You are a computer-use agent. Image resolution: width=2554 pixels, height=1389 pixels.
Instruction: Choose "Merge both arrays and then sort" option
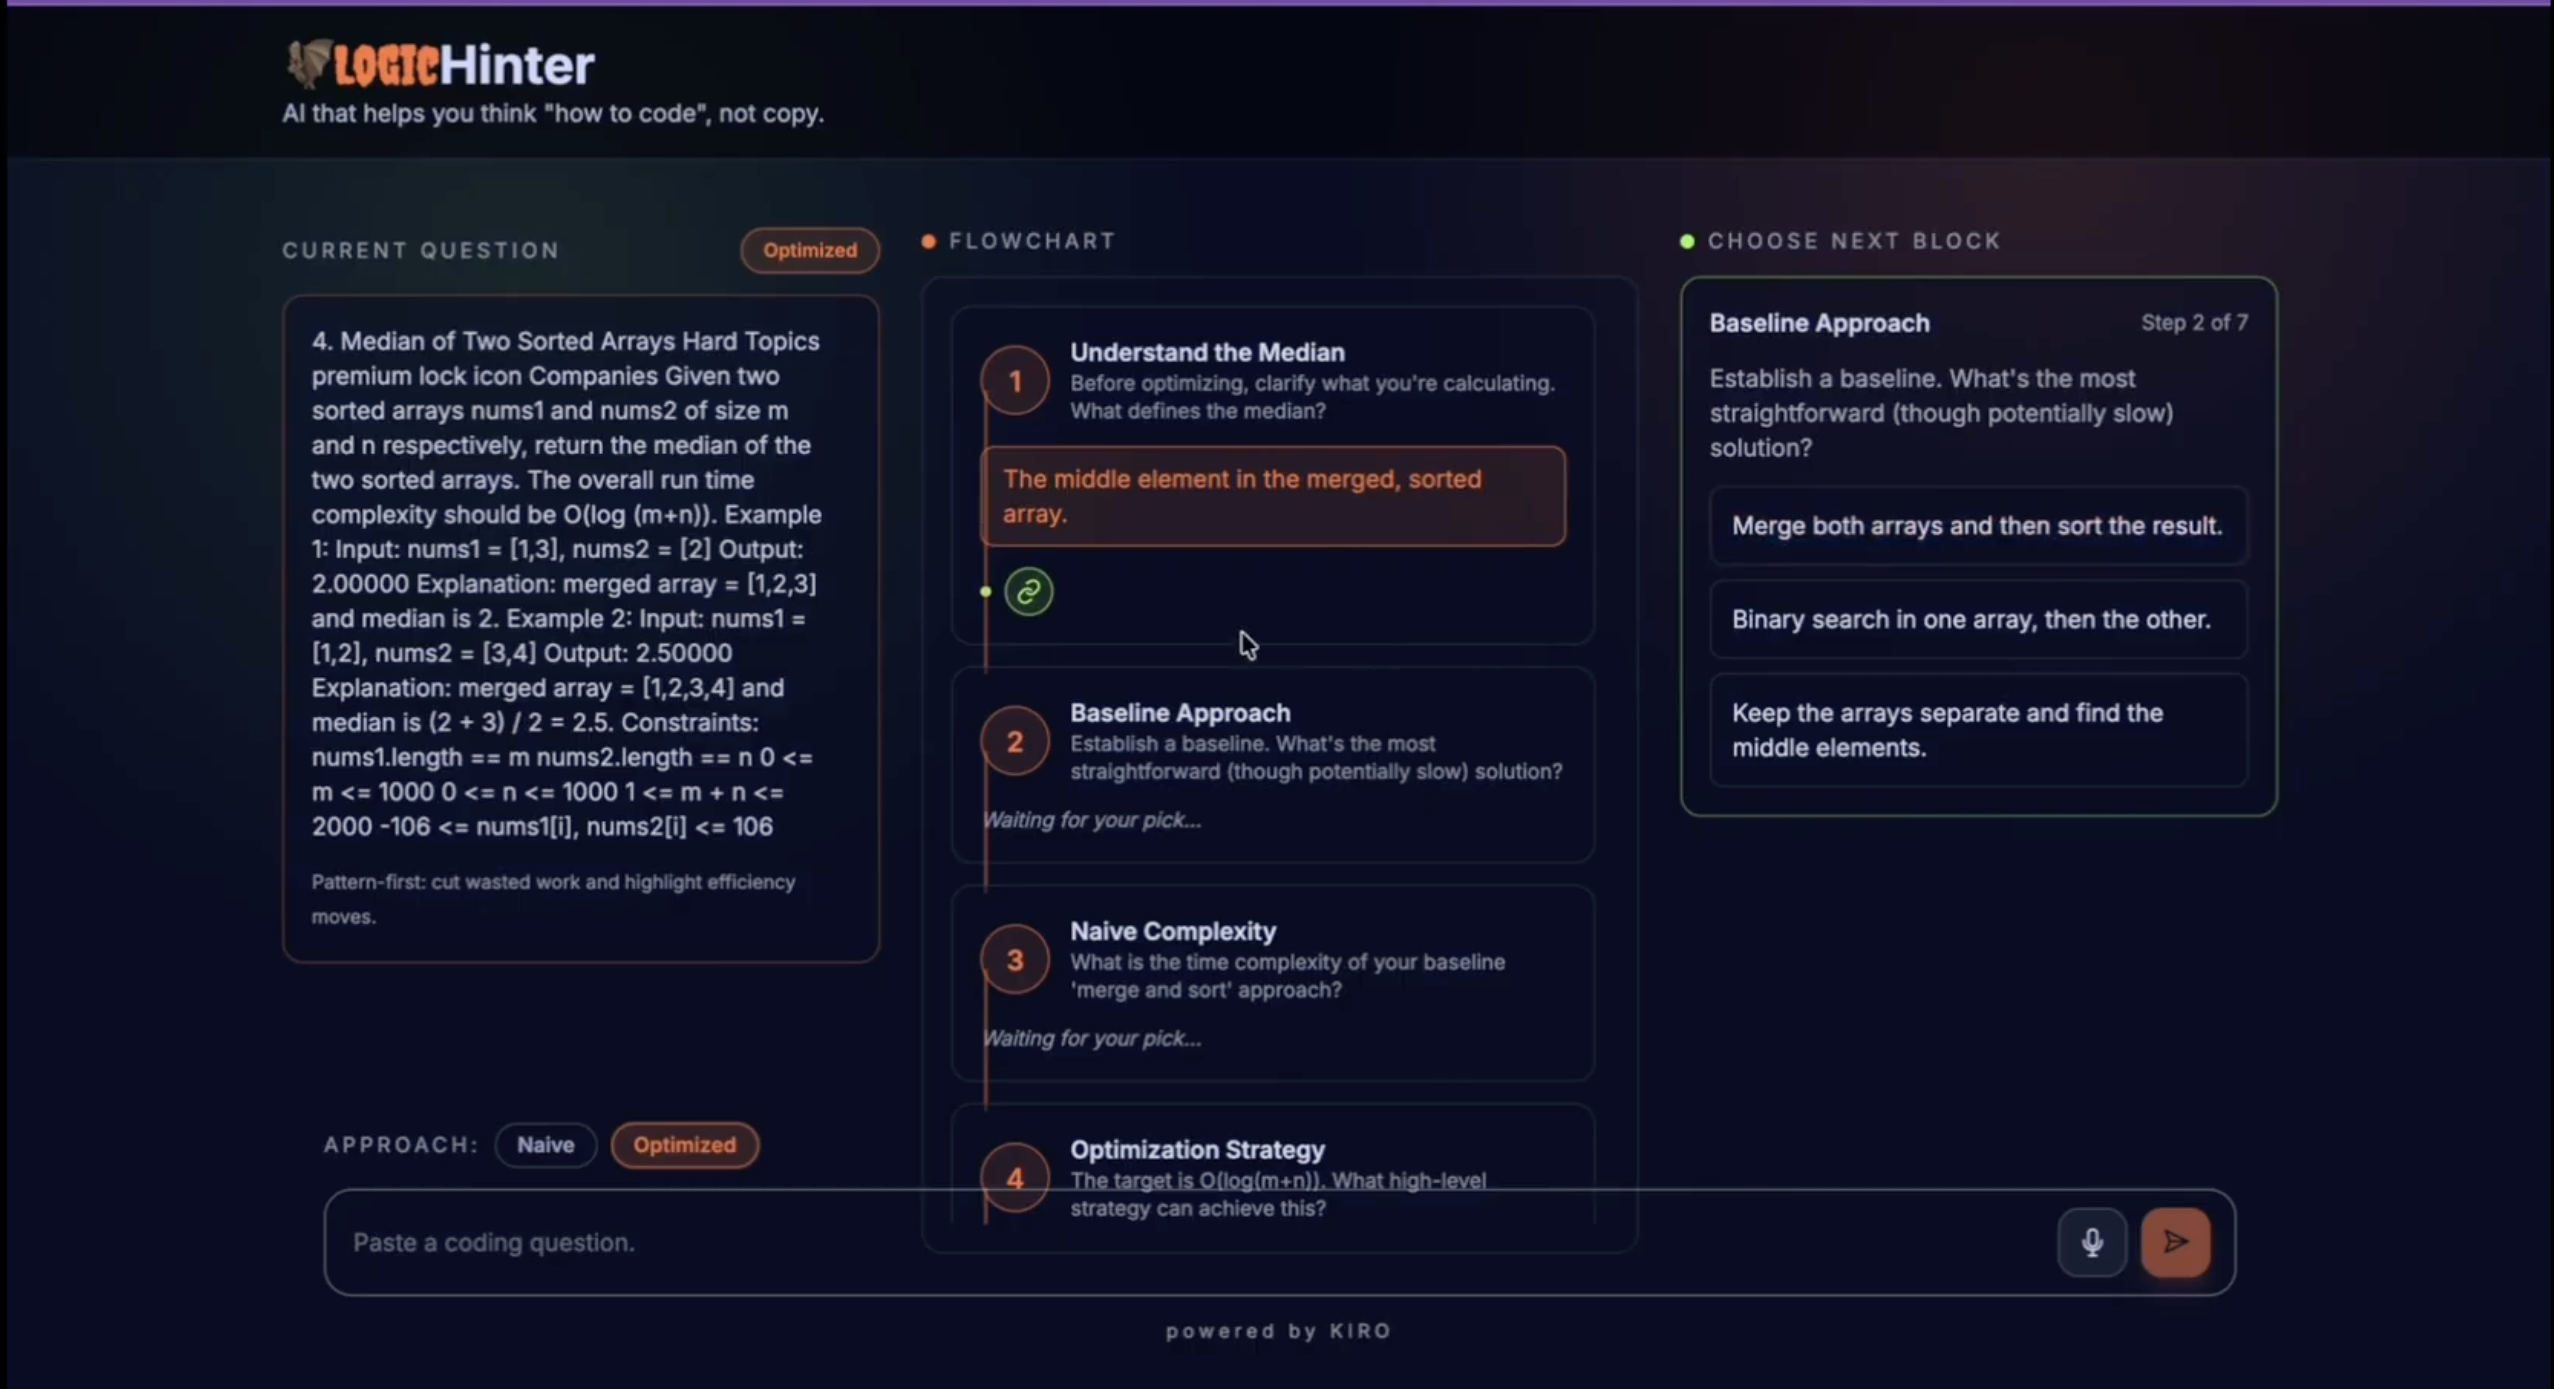click(1976, 526)
